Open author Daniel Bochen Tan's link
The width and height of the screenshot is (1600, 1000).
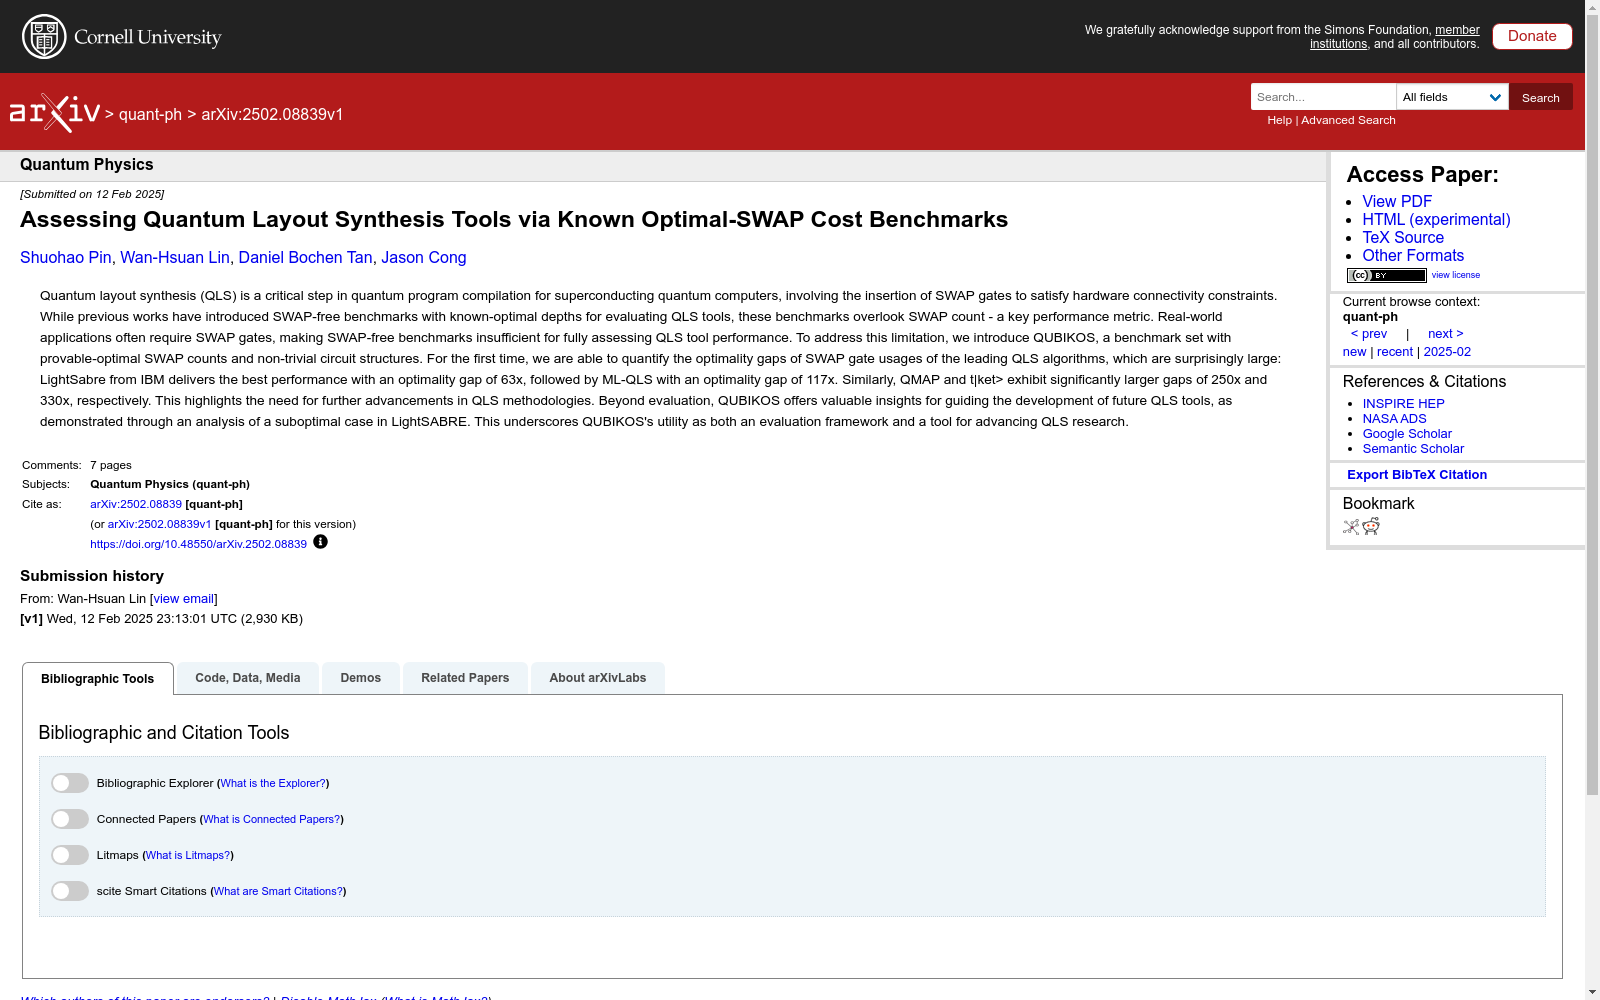(x=305, y=257)
